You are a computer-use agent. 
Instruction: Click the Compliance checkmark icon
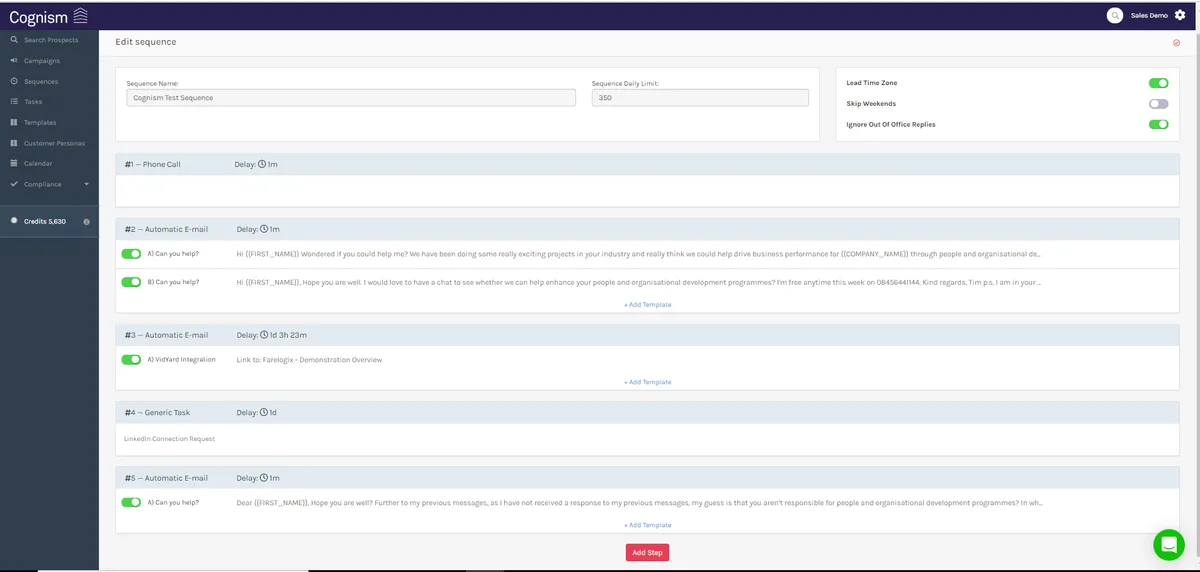pos(14,184)
